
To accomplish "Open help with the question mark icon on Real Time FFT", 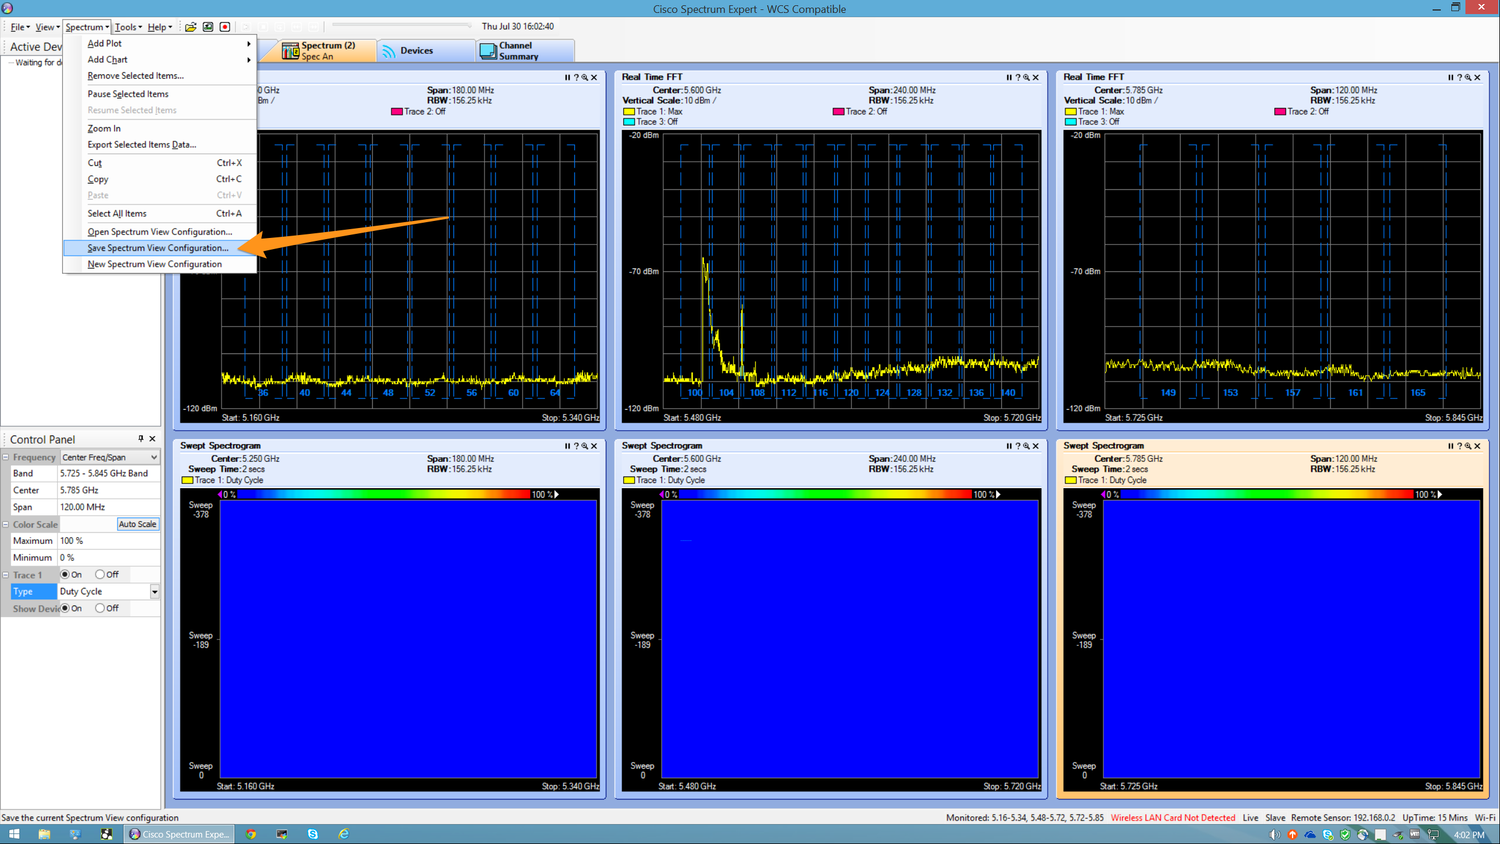I will pos(1019,77).
